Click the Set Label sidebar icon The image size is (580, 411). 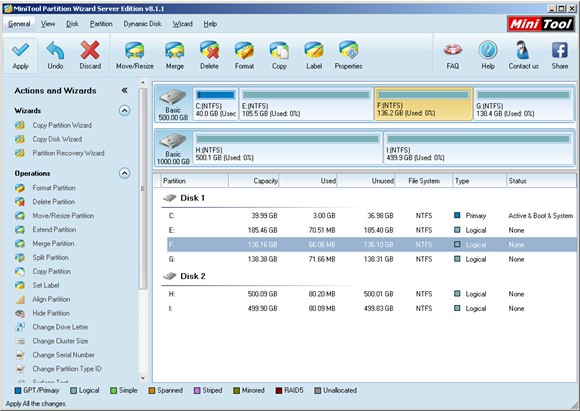point(20,285)
